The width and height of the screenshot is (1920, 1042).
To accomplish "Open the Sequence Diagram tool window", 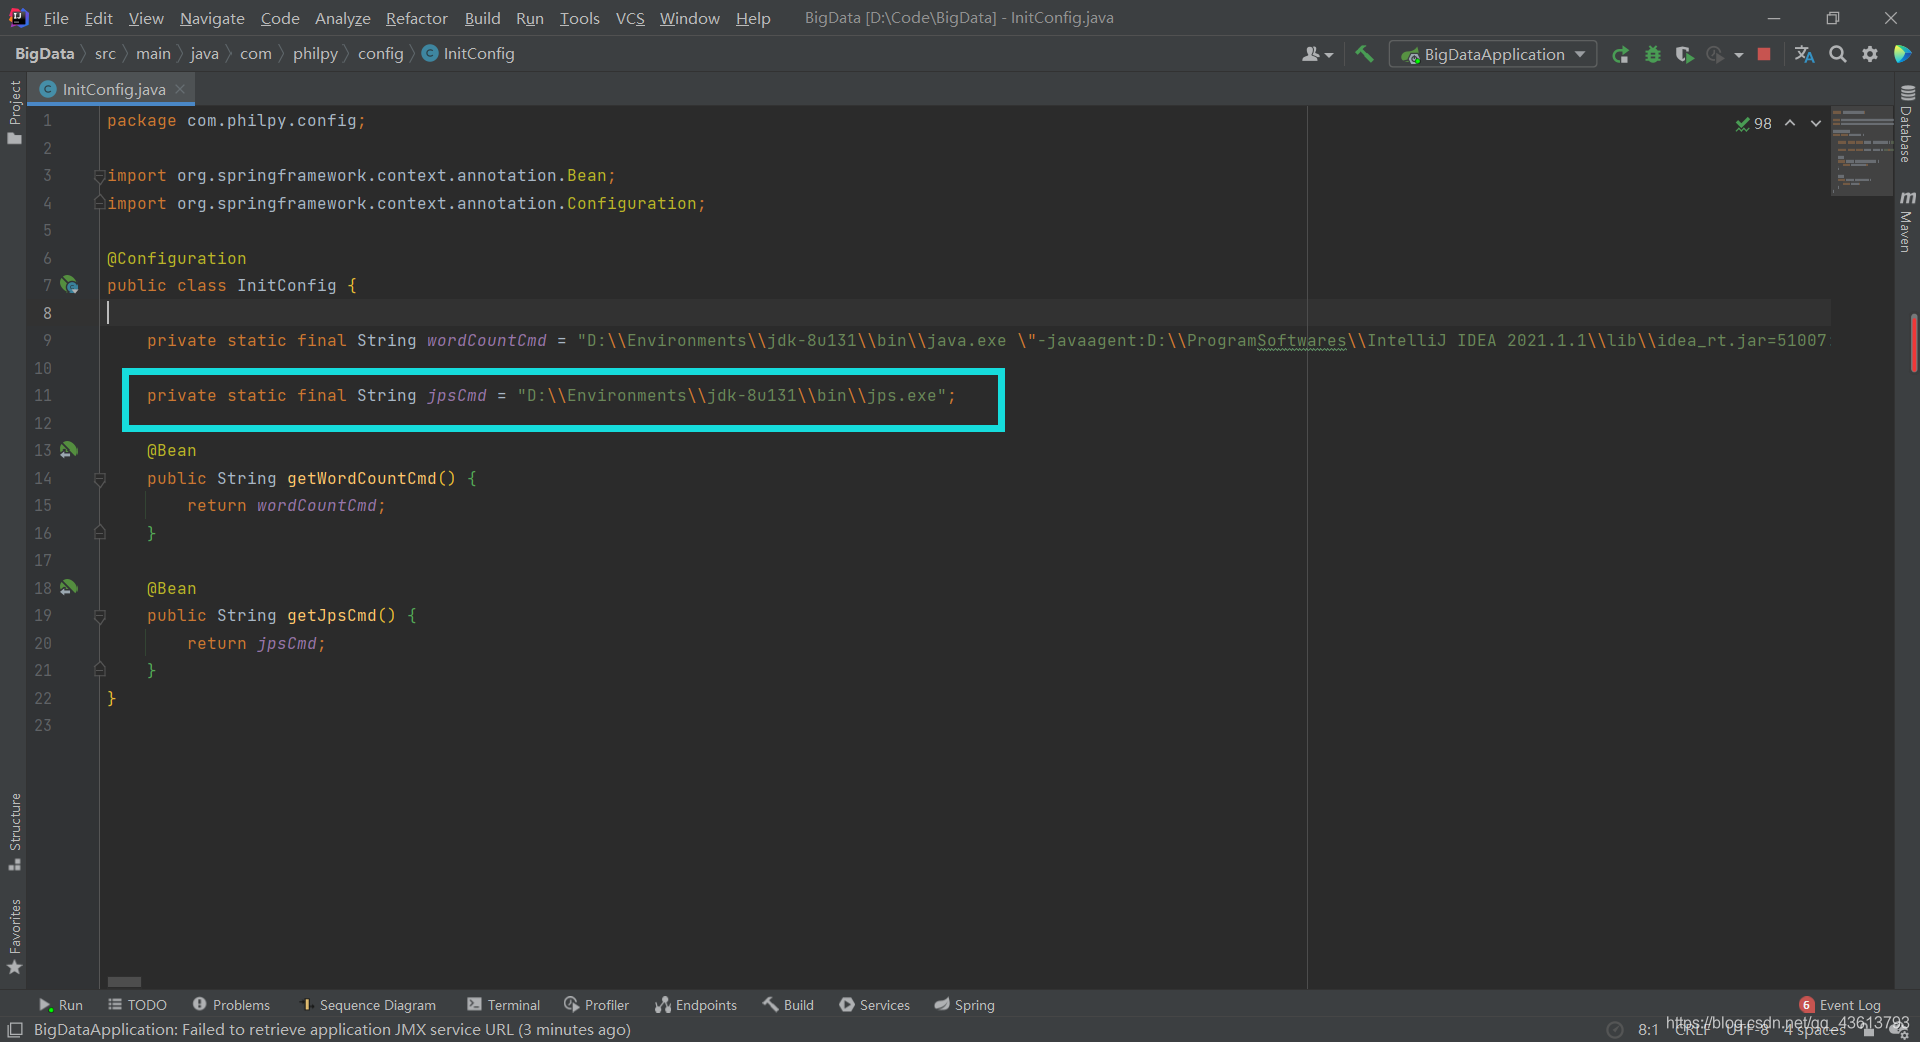I will [367, 1005].
